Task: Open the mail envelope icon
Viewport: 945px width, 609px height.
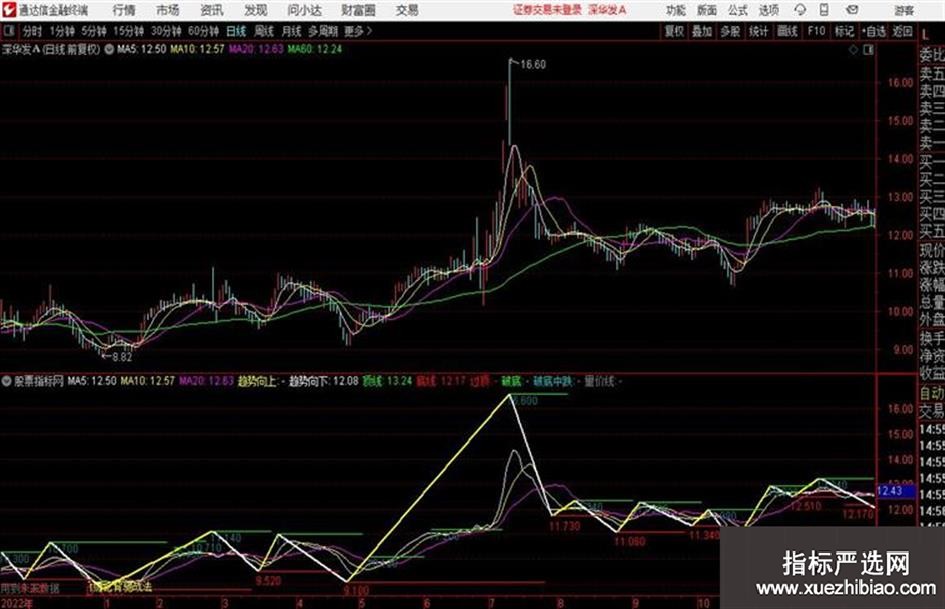Action: tap(852, 10)
